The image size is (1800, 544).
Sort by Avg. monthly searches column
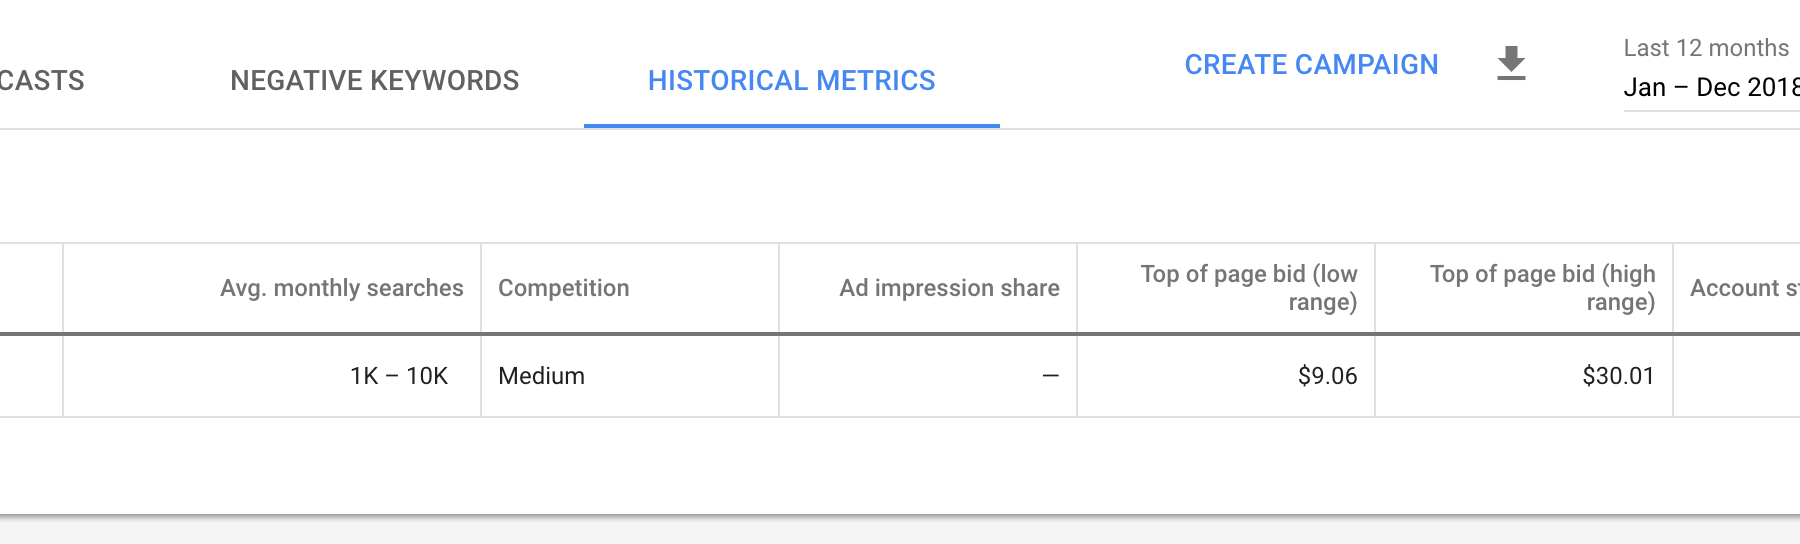341,288
